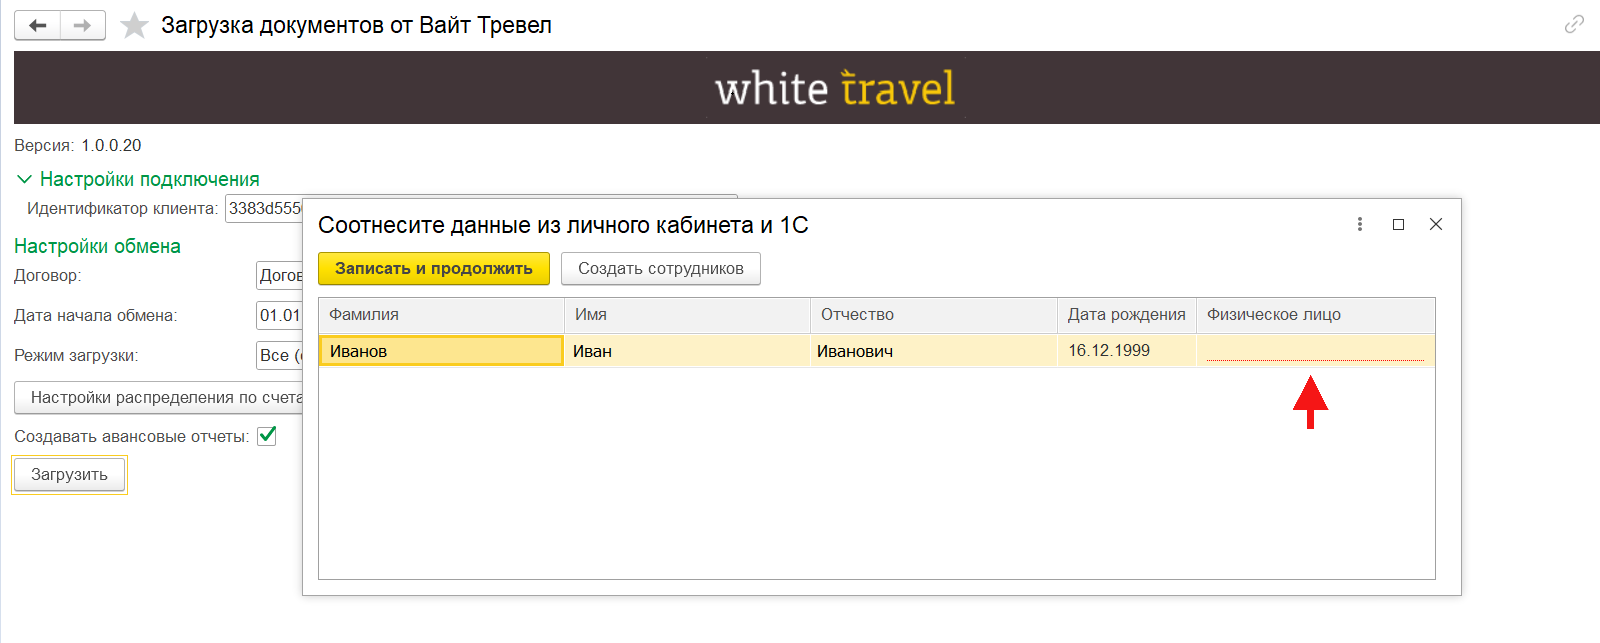Click the Создать сотрудников button
The height and width of the screenshot is (643, 1600).
point(660,268)
